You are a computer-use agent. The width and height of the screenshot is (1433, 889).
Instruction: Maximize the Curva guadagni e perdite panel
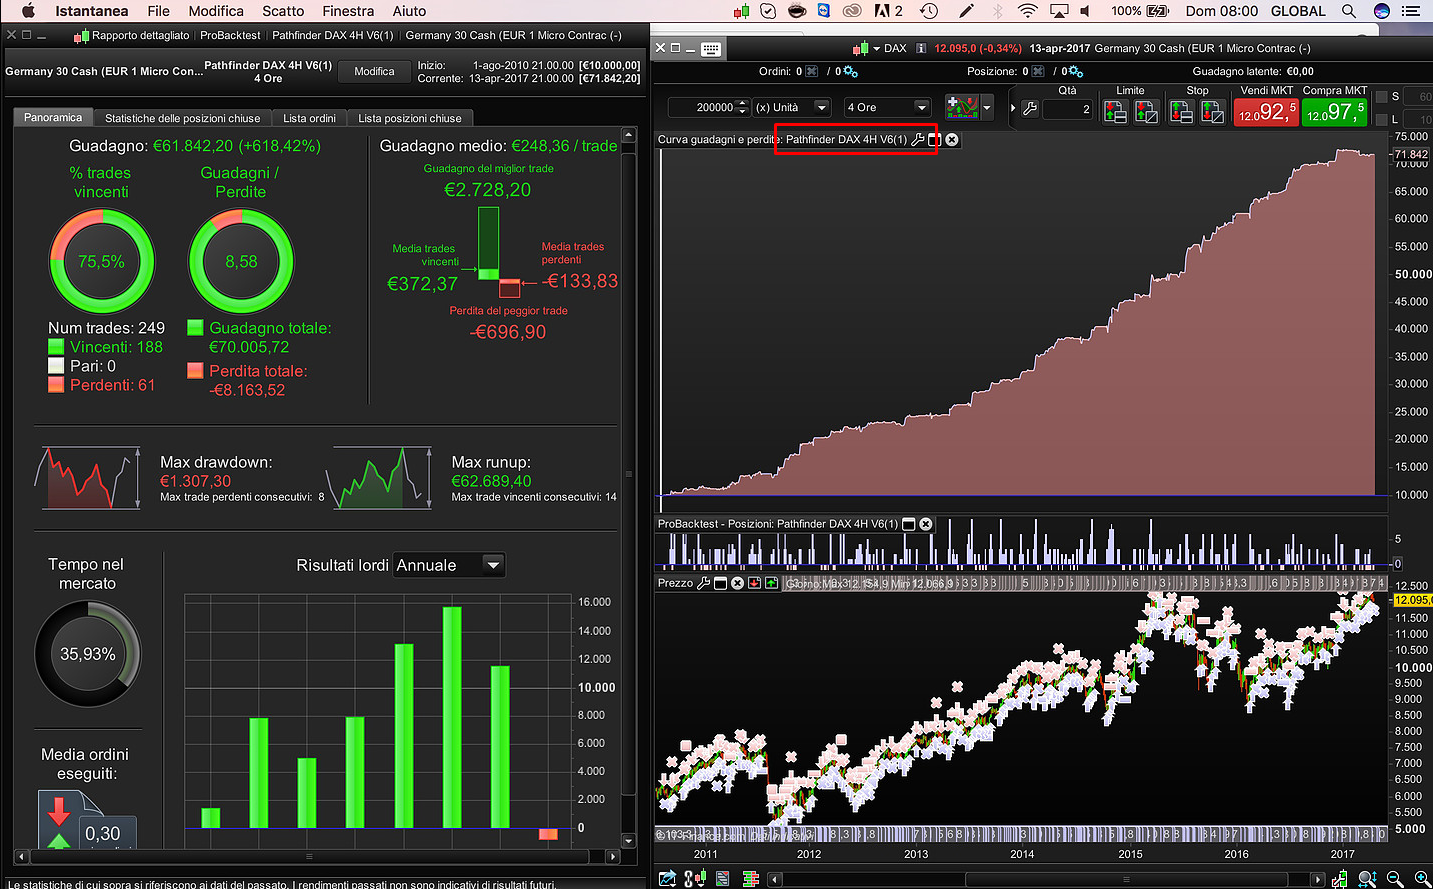934,139
